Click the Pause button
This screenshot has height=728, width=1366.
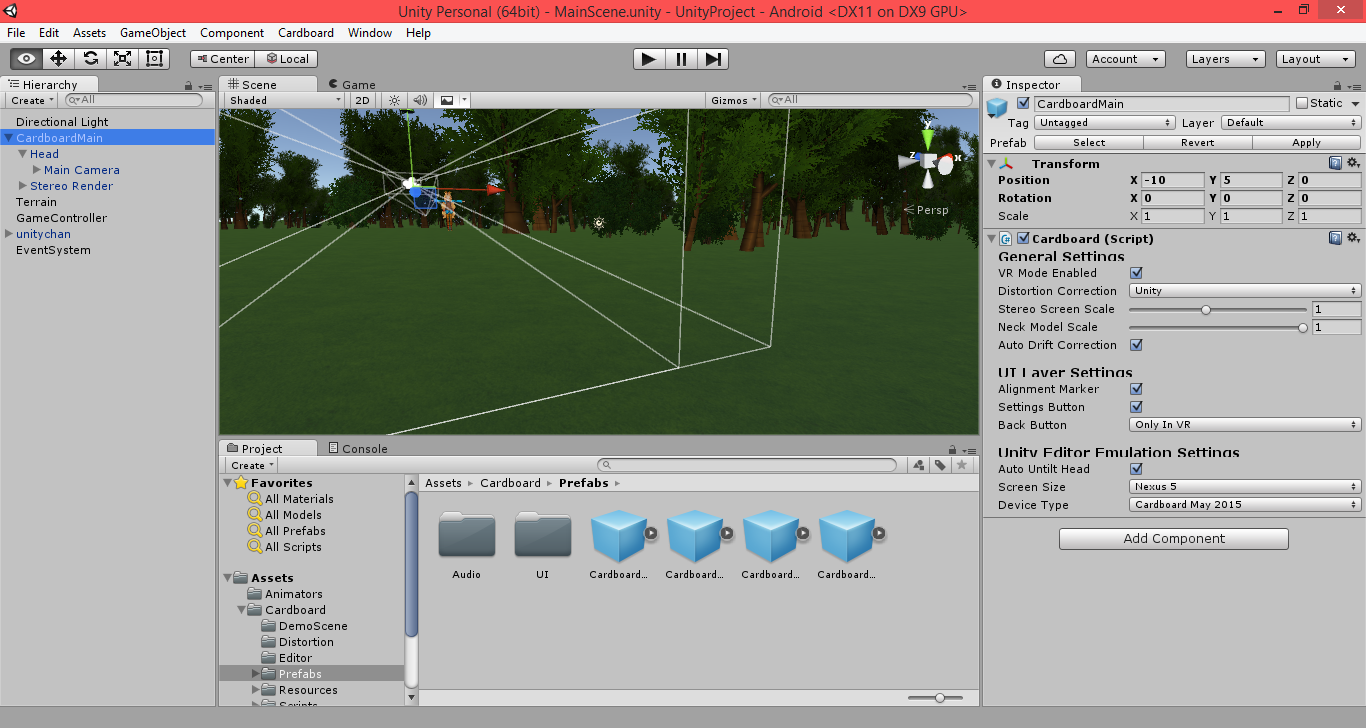click(681, 59)
